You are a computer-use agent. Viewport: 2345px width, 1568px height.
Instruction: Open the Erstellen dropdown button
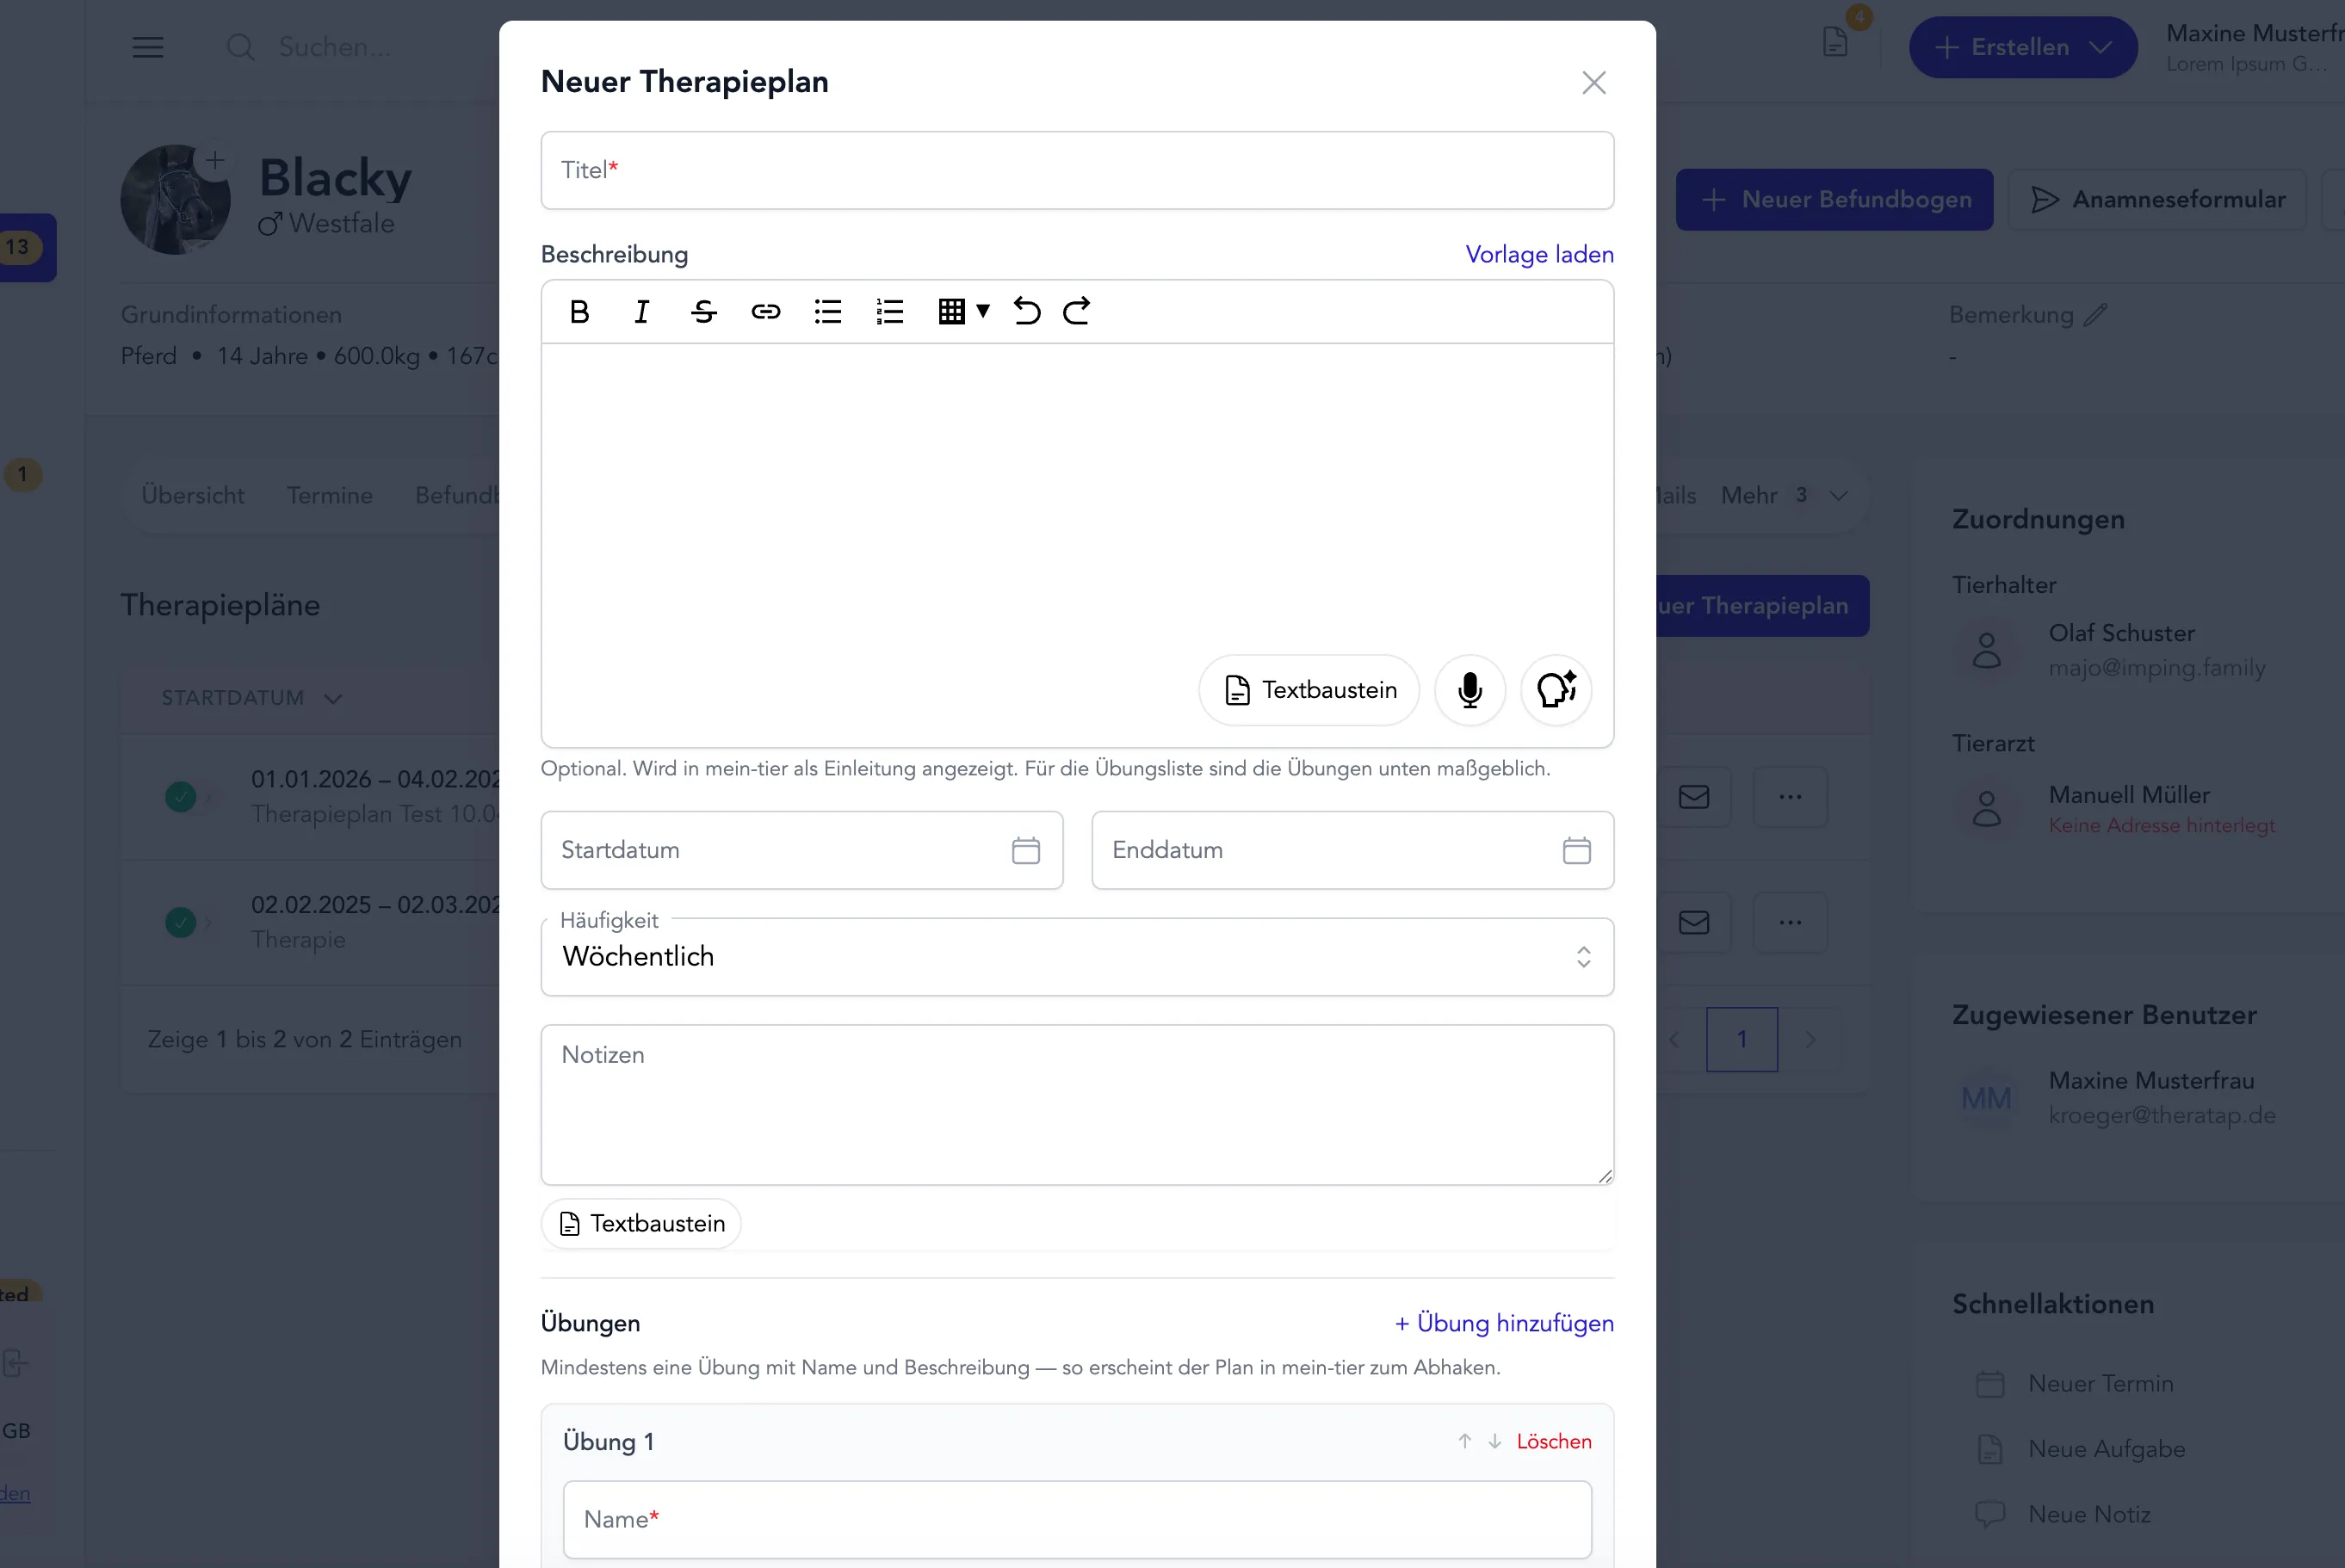(x=2023, y=47)
